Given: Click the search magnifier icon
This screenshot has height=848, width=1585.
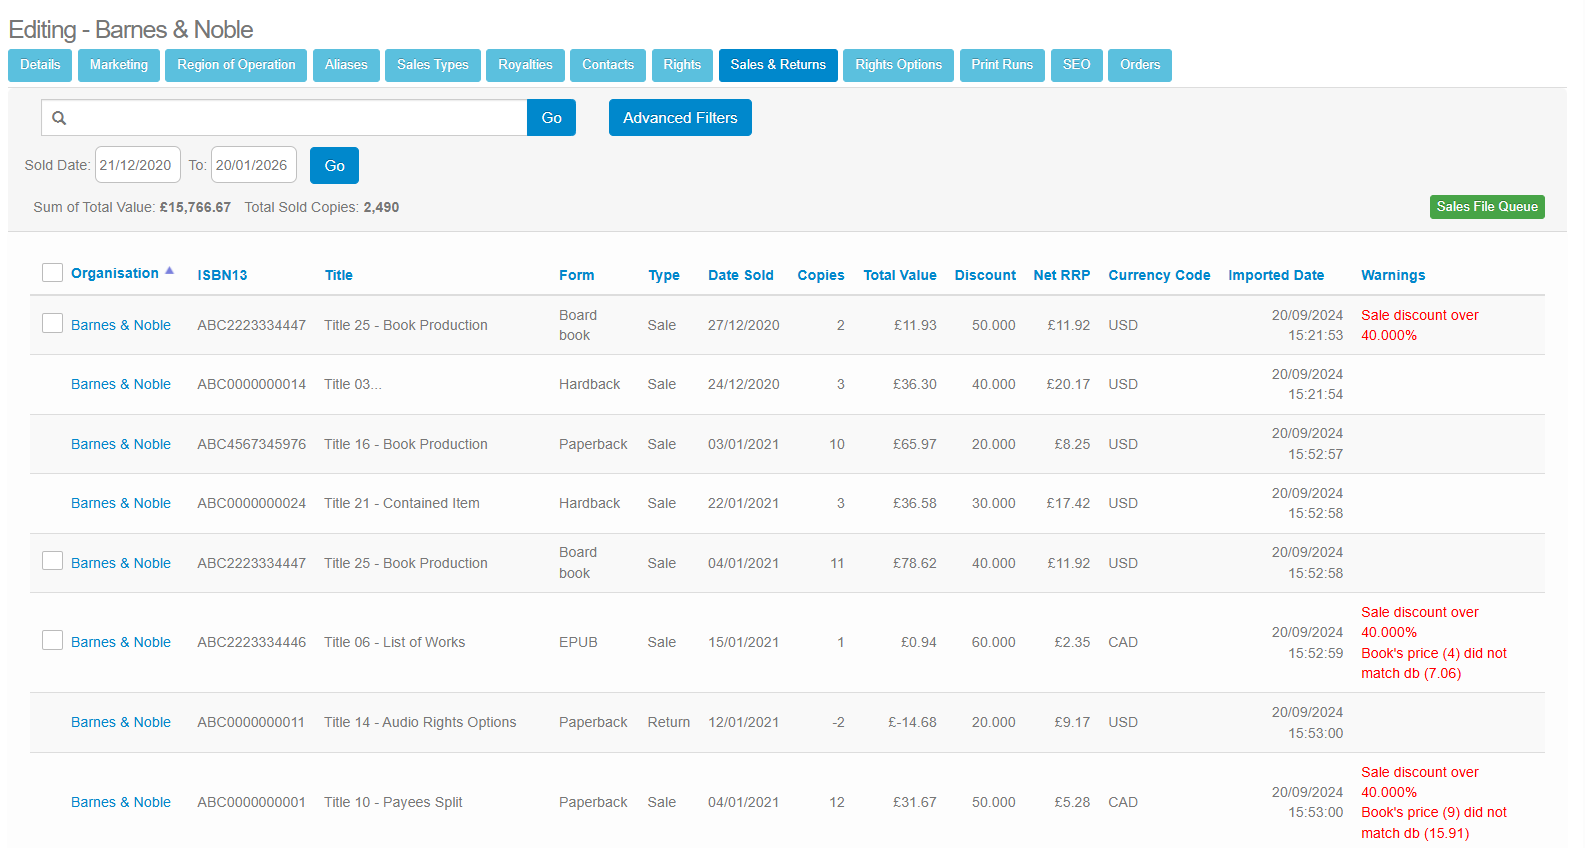Looking at the screenshot, I should (x=59, y=118).
